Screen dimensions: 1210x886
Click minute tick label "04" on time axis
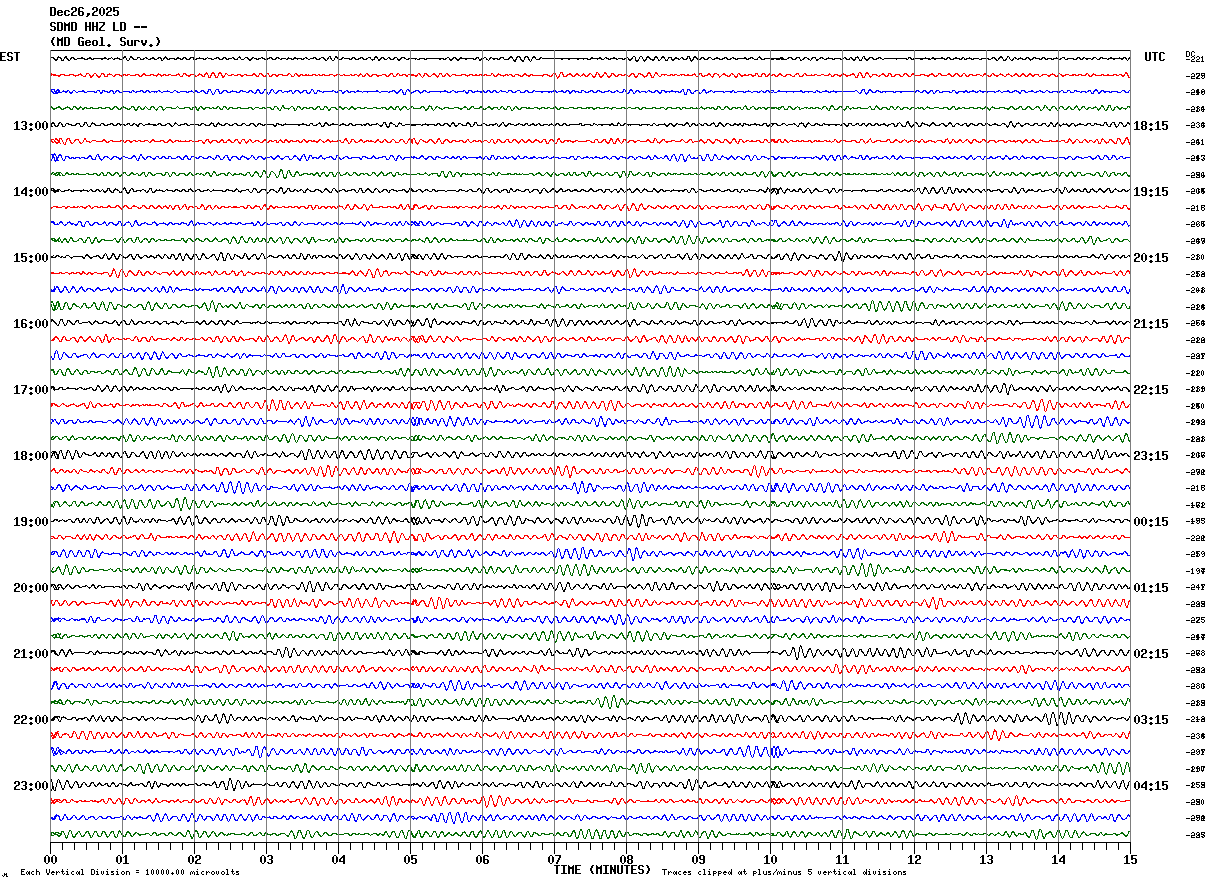point(339,859)
